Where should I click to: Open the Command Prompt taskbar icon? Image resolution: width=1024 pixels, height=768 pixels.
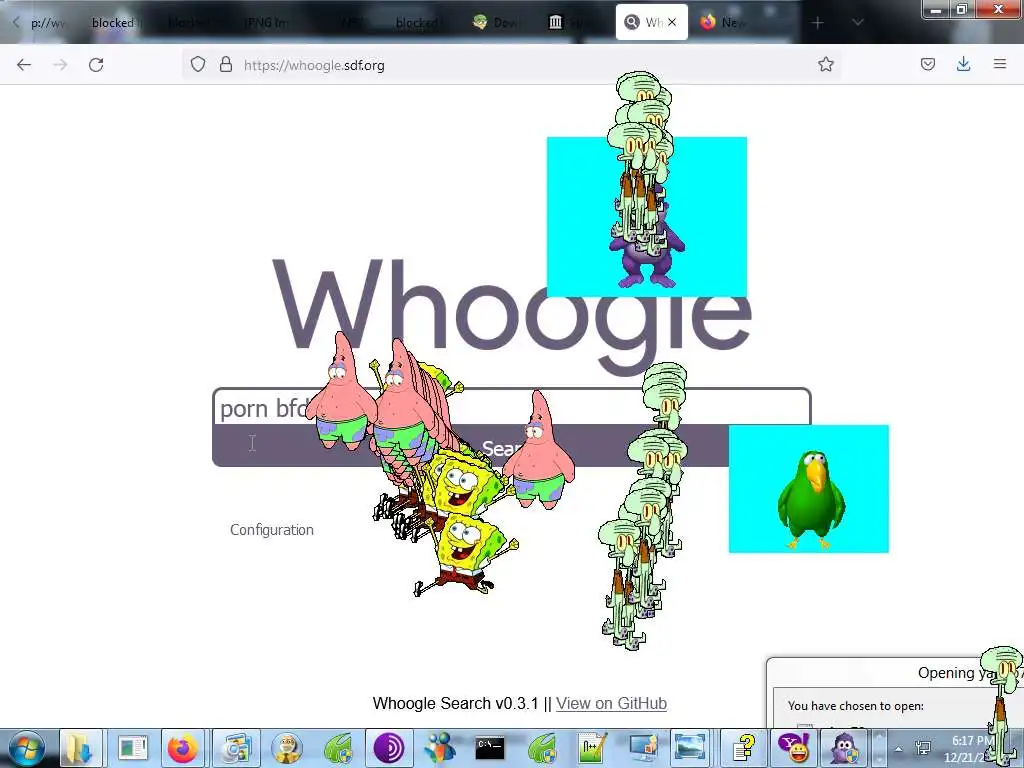[490, 748]
